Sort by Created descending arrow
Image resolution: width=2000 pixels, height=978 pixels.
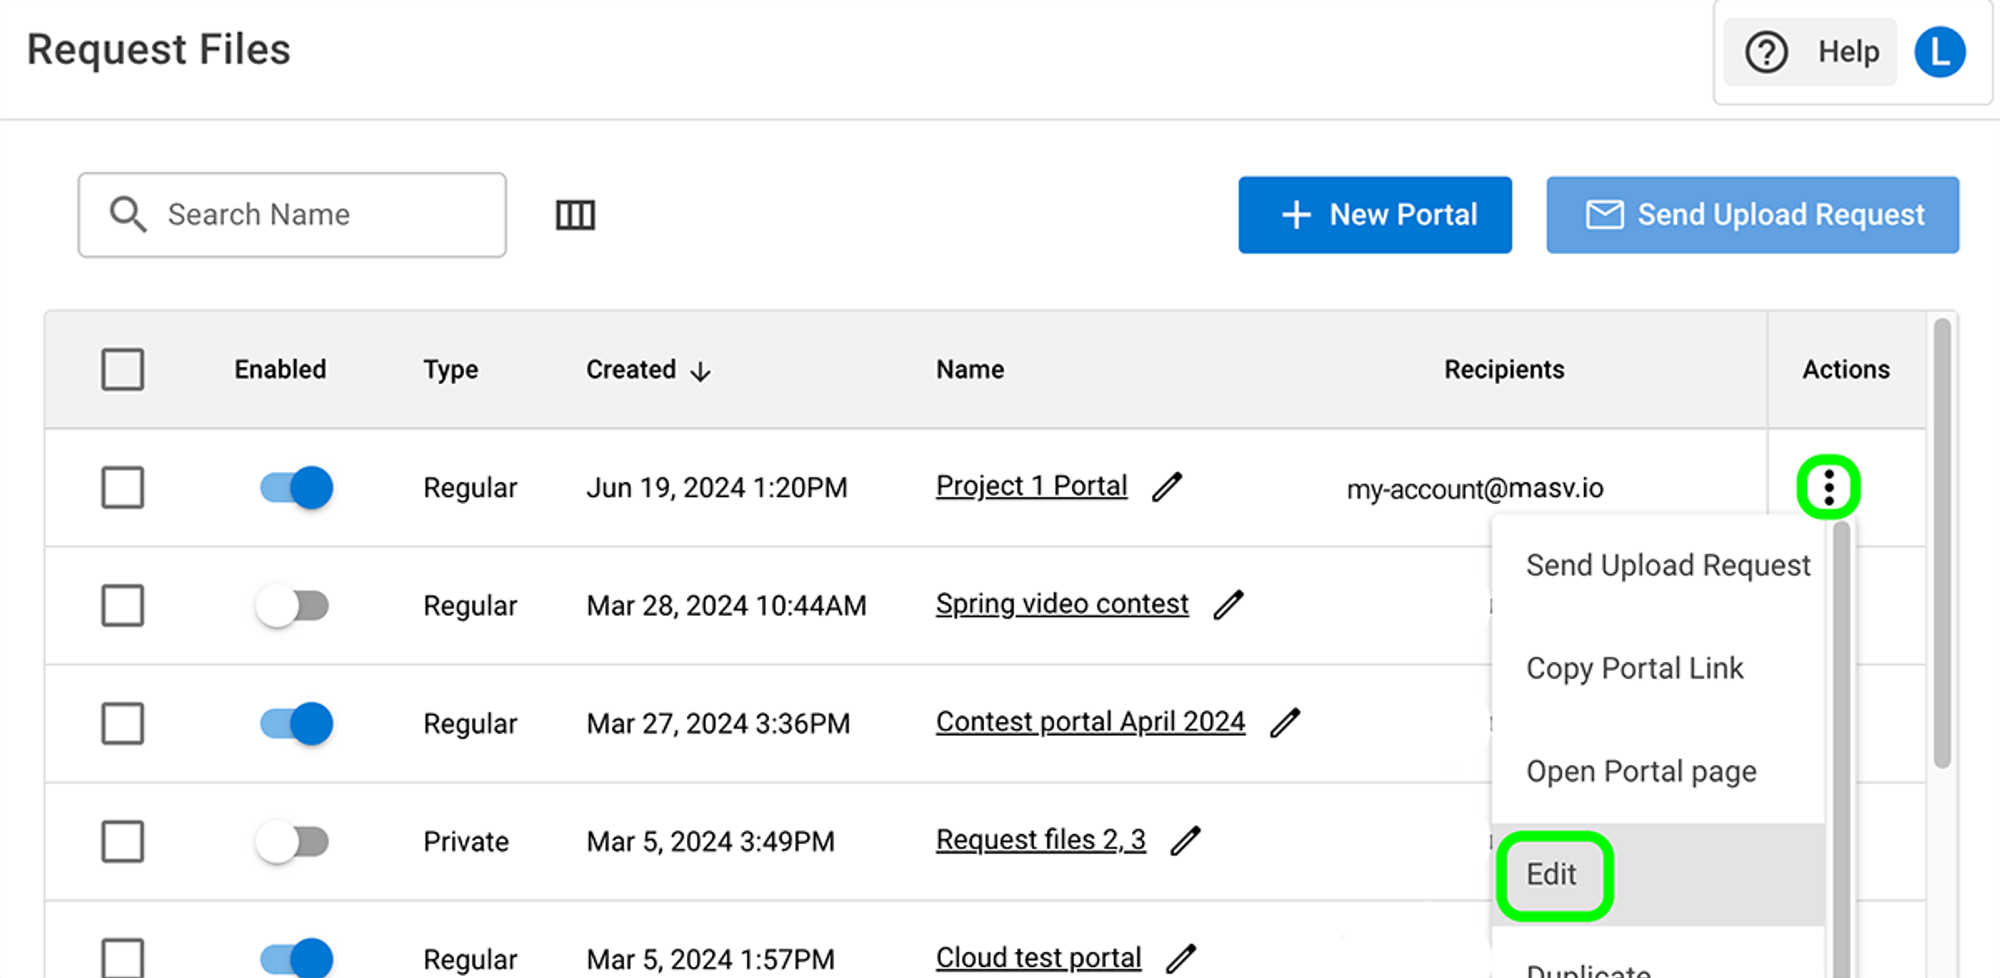click(701, 371)
